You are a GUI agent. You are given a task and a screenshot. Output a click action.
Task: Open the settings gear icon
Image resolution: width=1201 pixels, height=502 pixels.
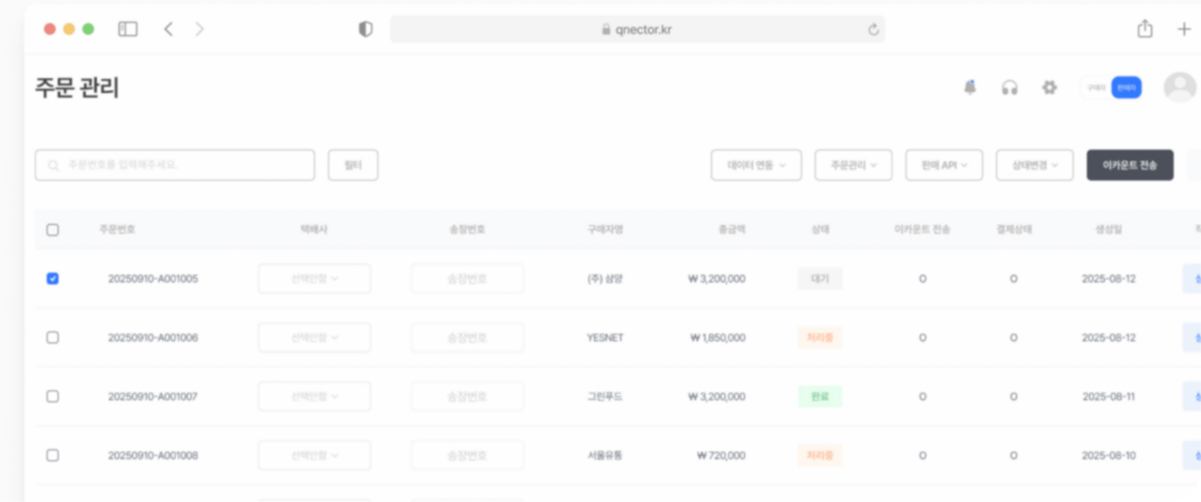(x=1049, y=87)
